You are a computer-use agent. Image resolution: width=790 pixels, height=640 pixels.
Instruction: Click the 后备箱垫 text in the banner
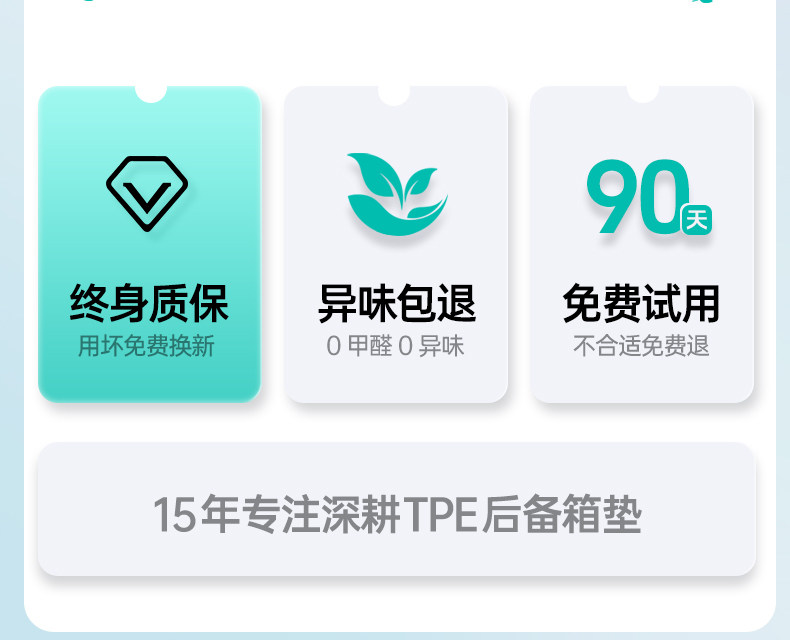(562, 515)
